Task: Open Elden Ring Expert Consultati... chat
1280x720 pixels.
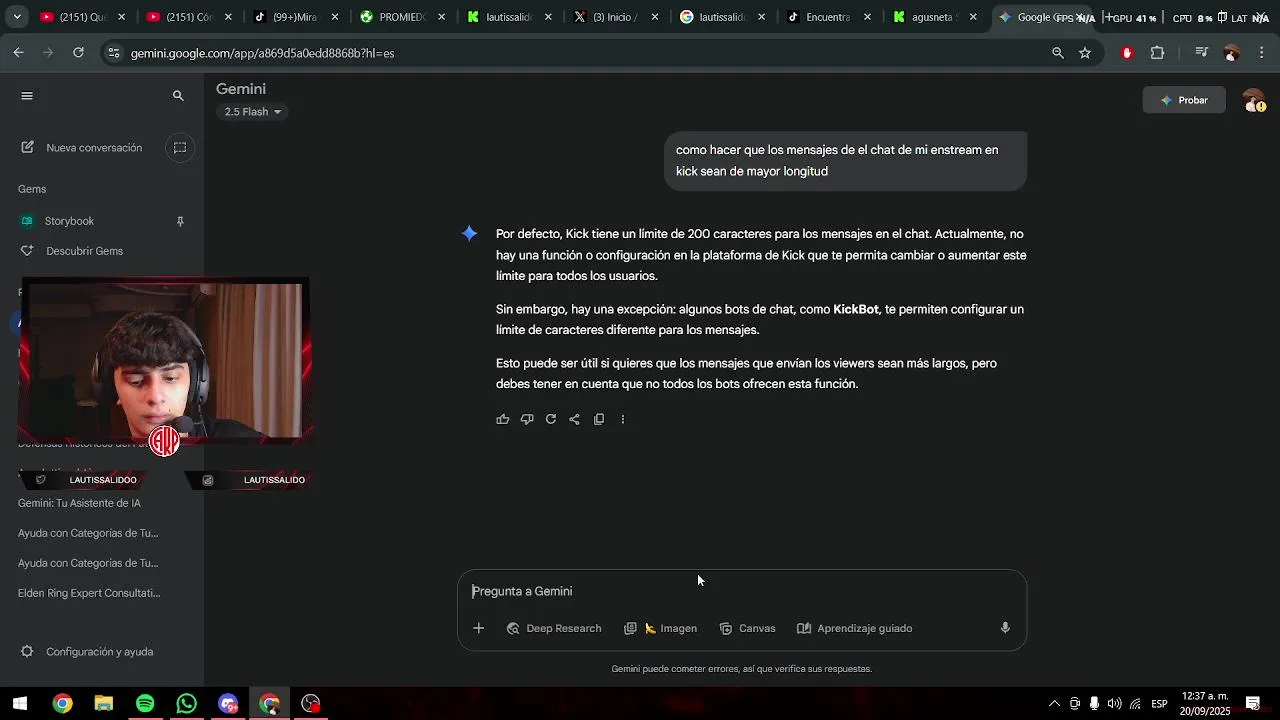Action: [x=89, y=593]
